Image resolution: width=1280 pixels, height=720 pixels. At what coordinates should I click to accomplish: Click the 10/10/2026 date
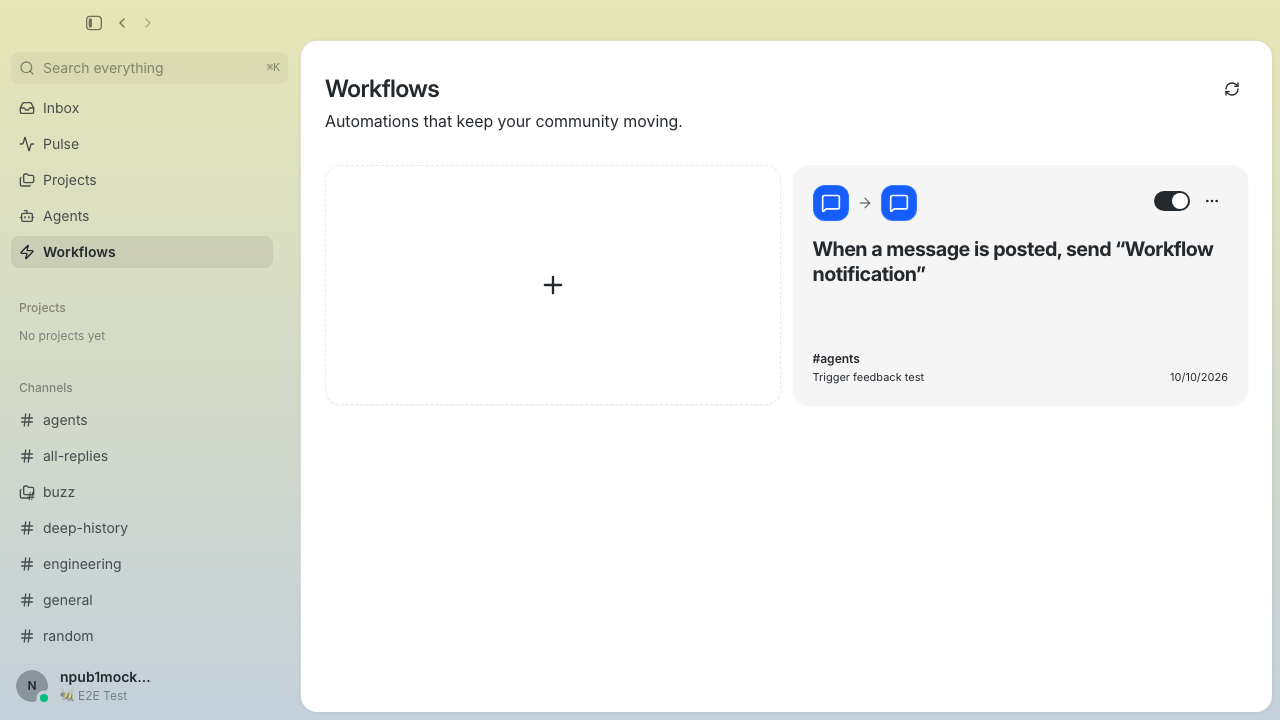point(1198,377)
